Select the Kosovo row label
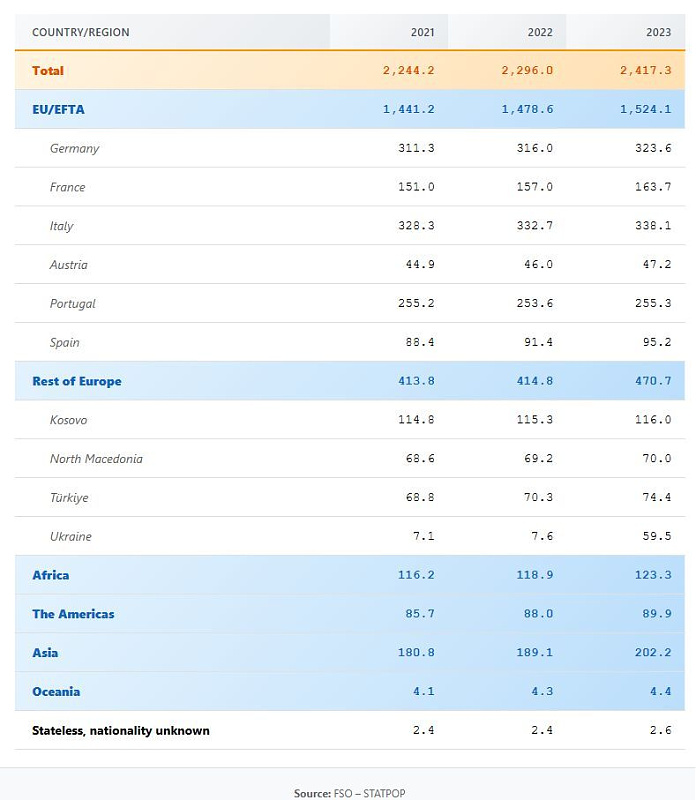The width and height of the screenshot is (696, 800). click(x=68, y=420)
